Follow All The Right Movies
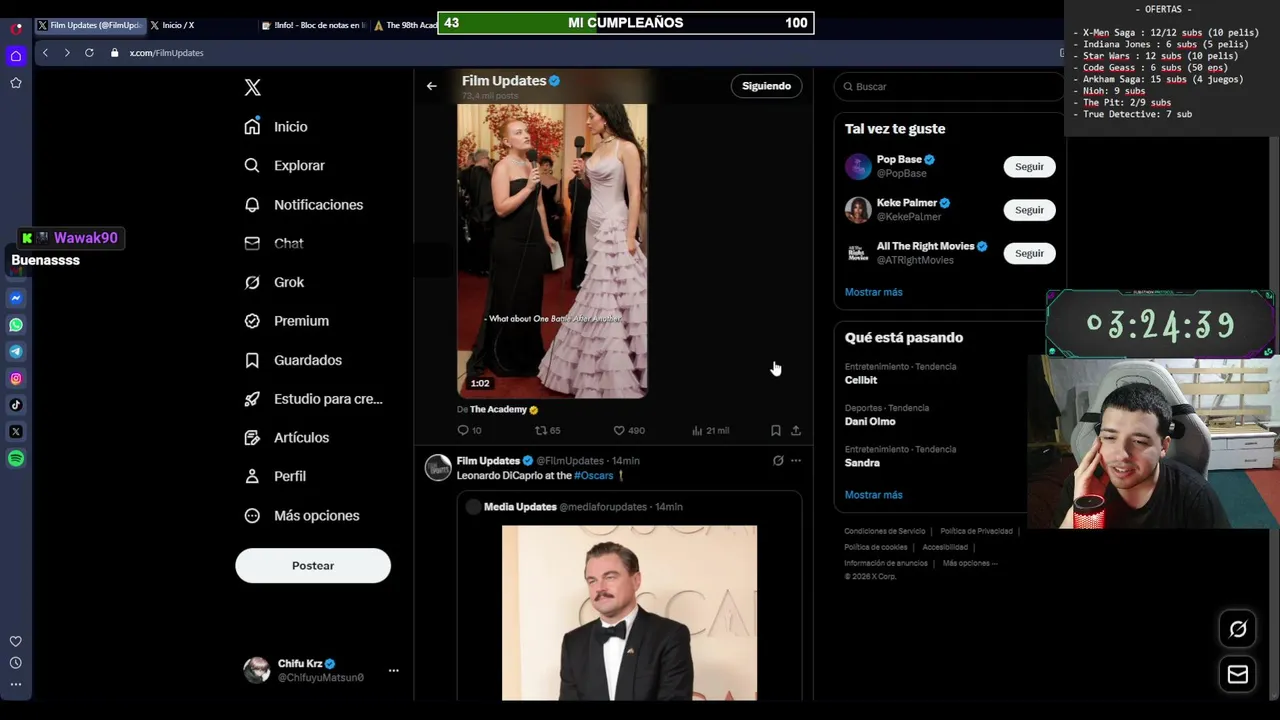Screen dimensions: 1280x720 coord(1029,254)
